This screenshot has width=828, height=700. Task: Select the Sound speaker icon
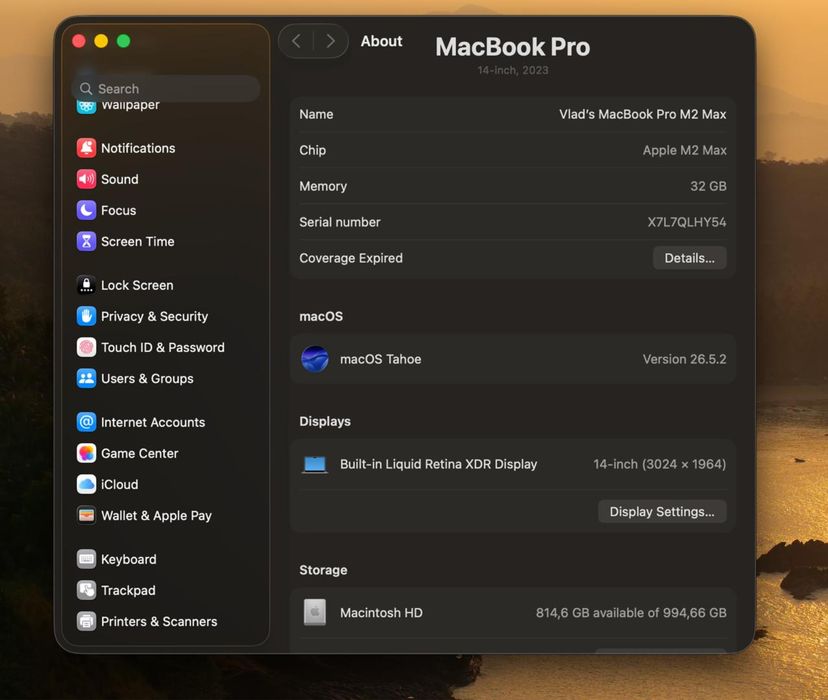[x=86, y=179]
